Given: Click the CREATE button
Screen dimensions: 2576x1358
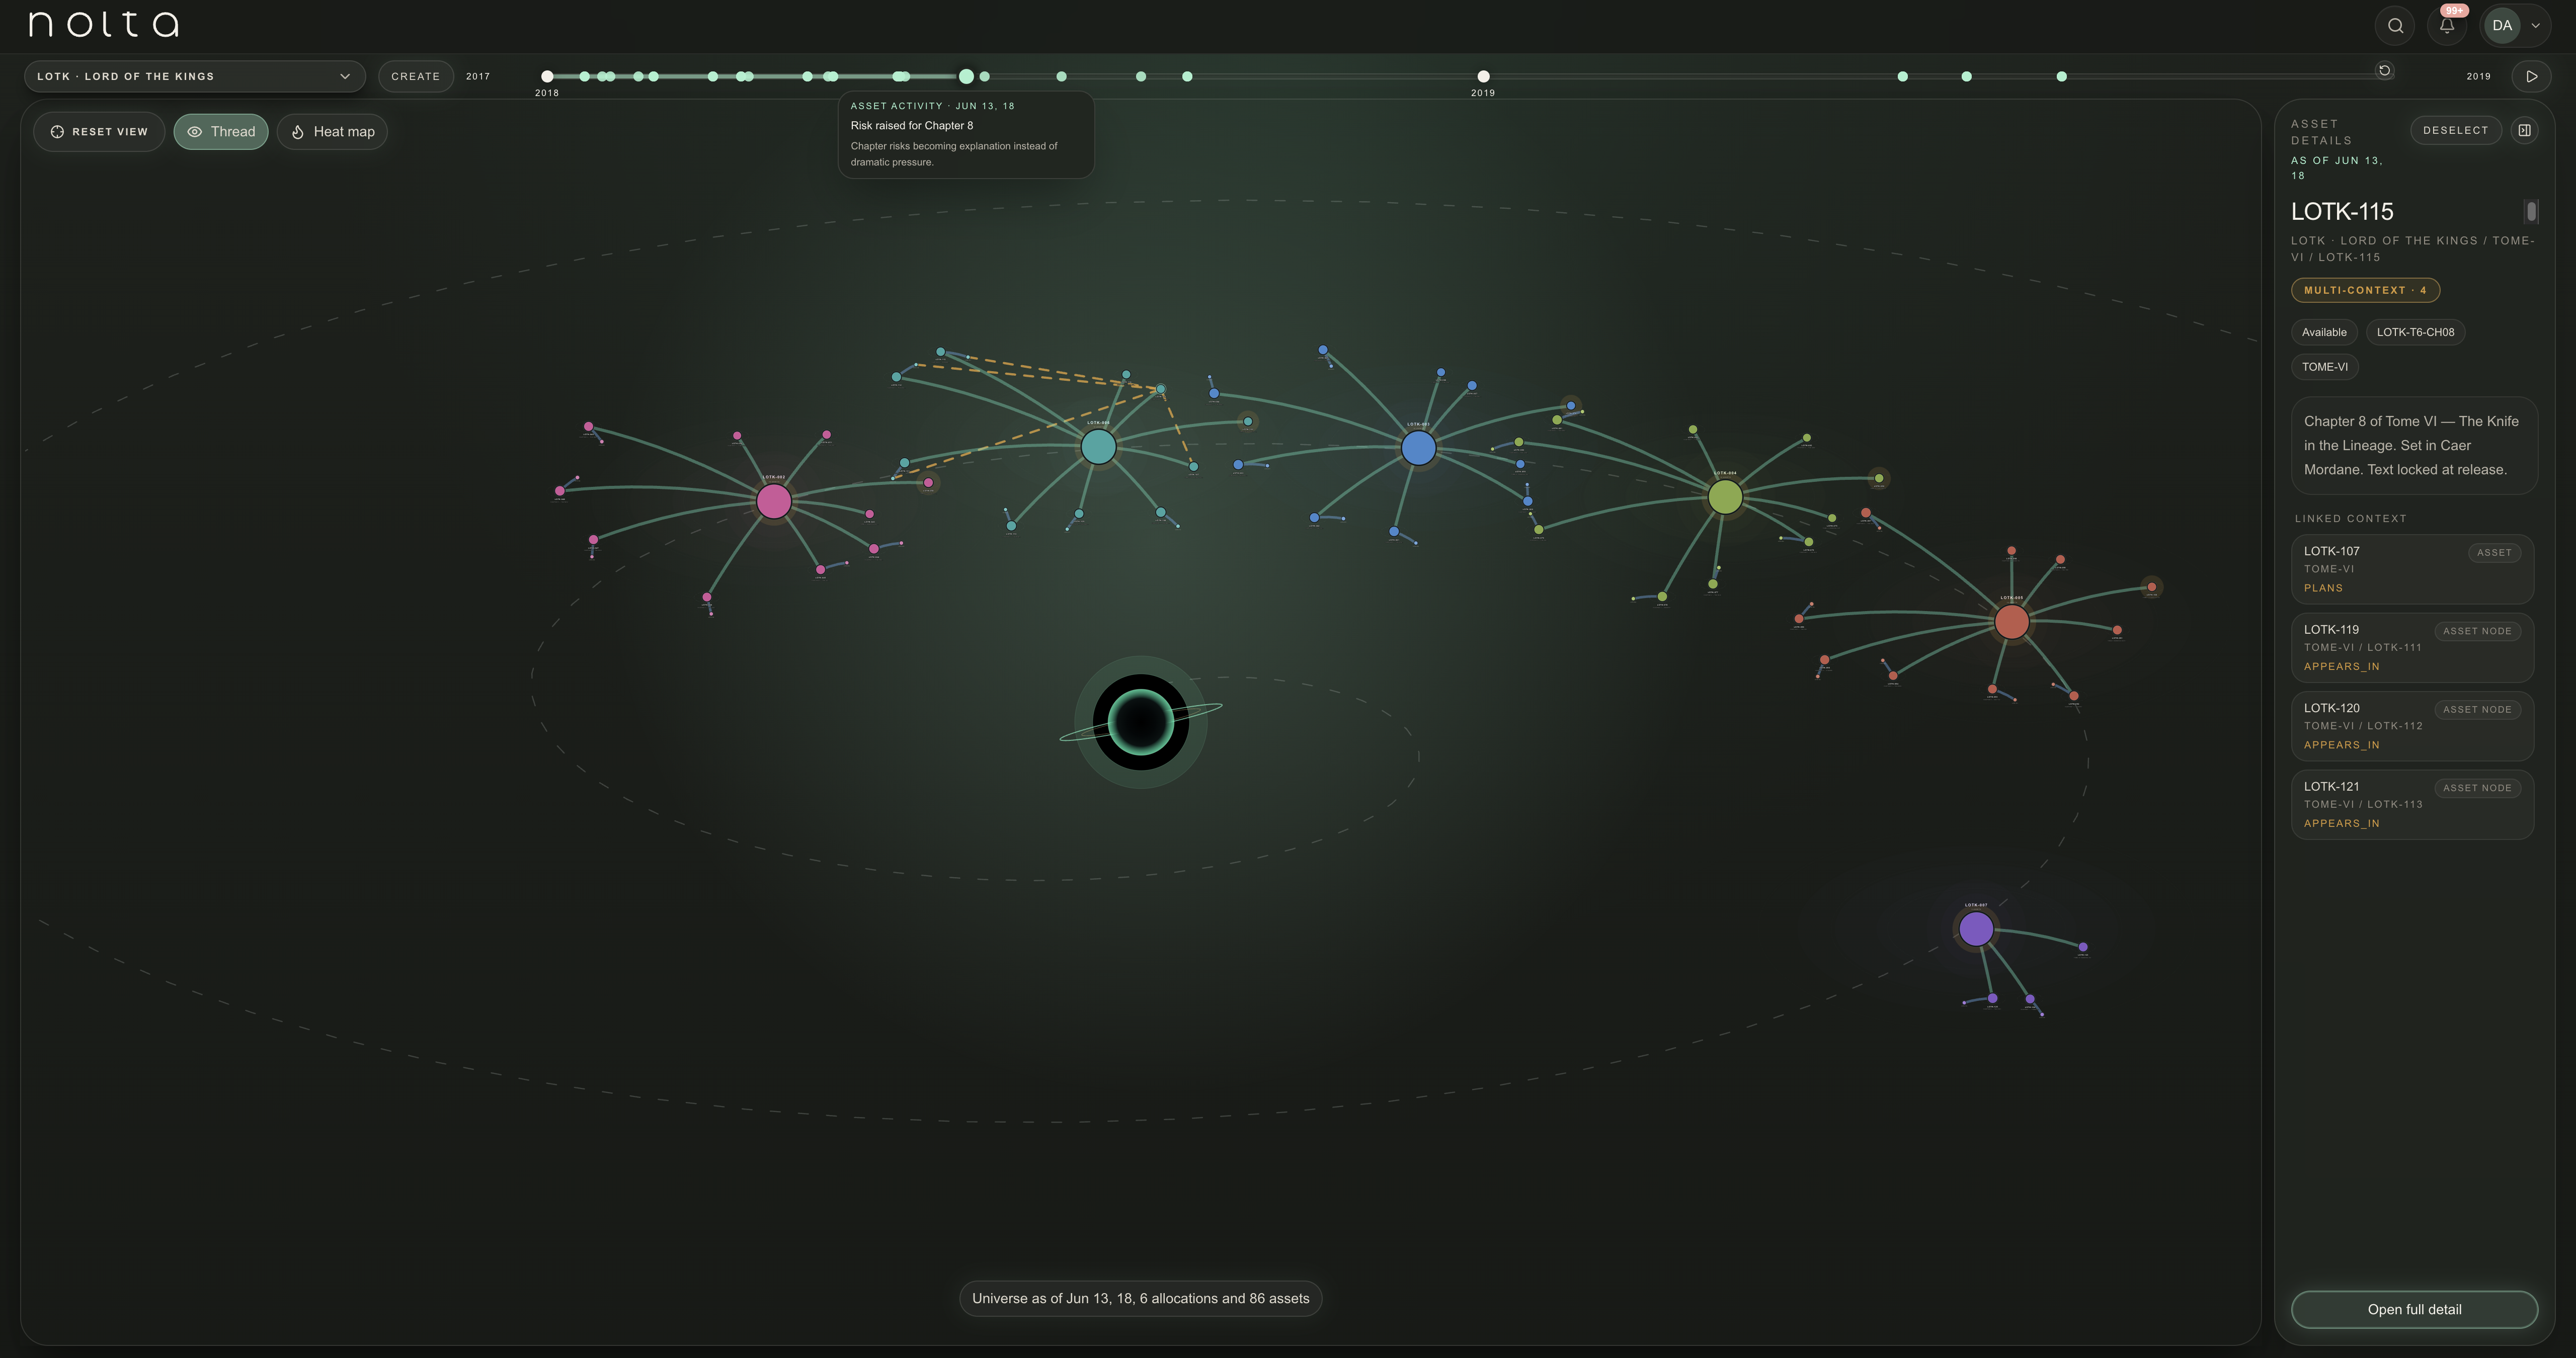Looking at the screenshot, I should 415,76.
